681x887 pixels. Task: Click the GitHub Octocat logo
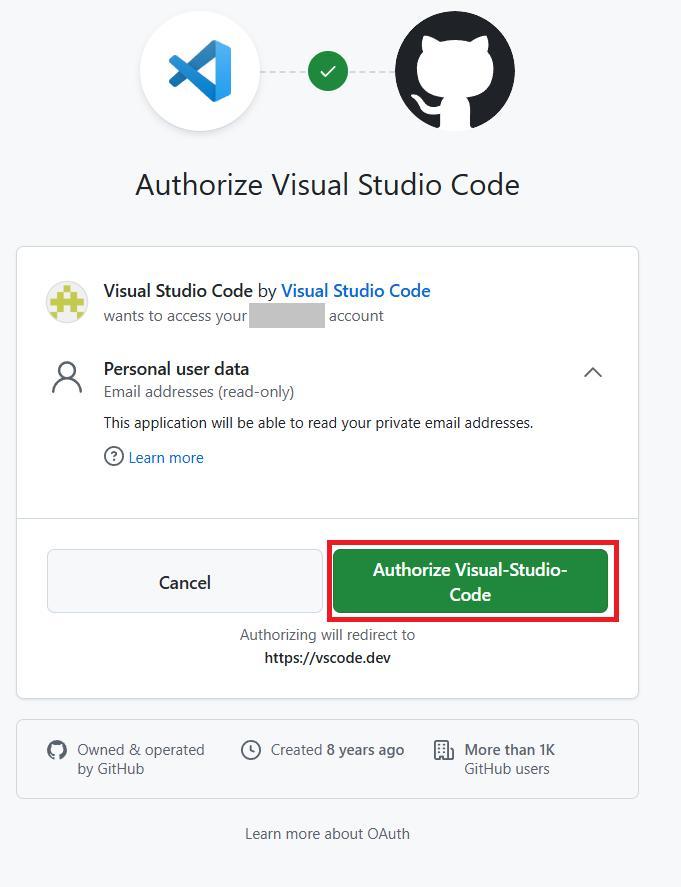[455, 72]
